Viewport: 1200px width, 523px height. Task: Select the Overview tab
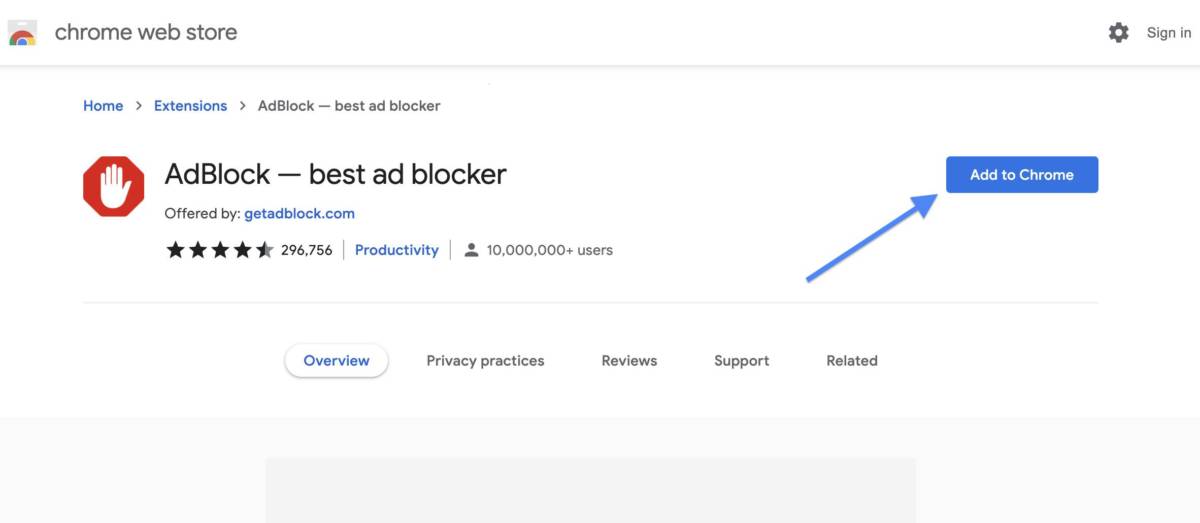coord(337,361)
